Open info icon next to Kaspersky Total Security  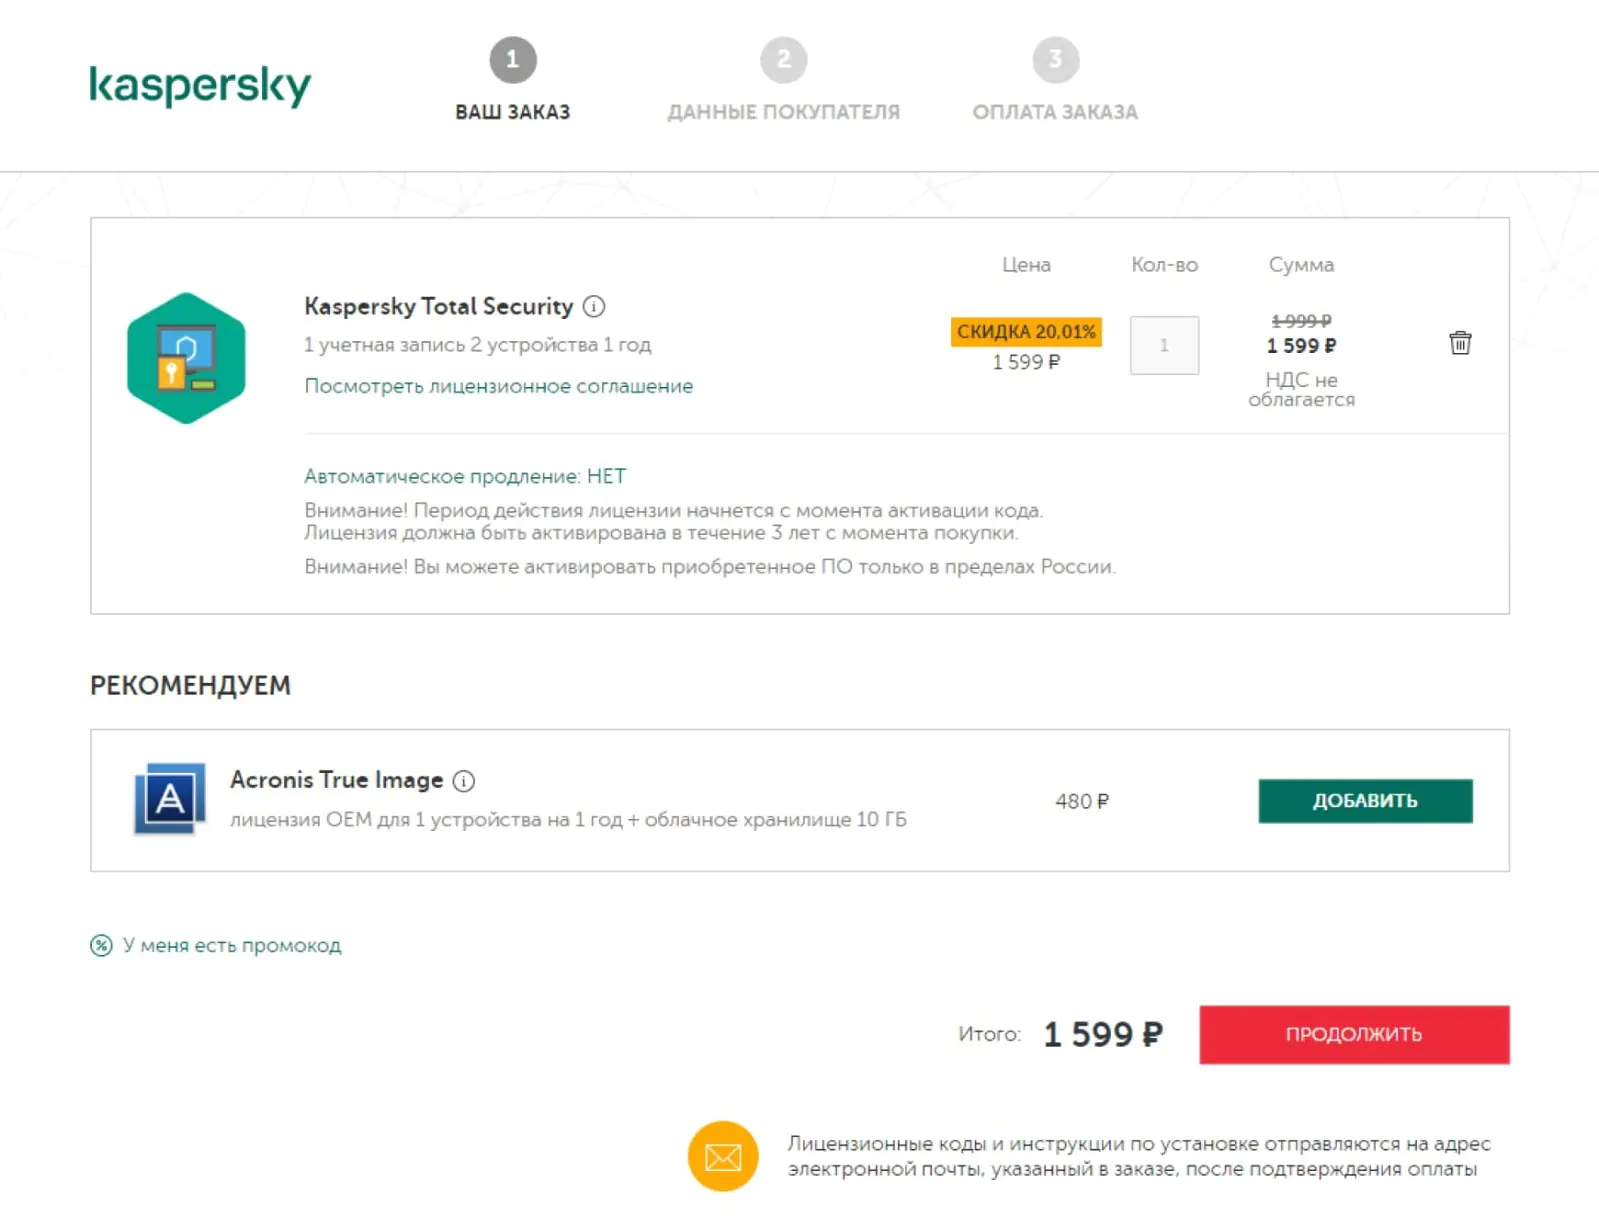(594, 307)
